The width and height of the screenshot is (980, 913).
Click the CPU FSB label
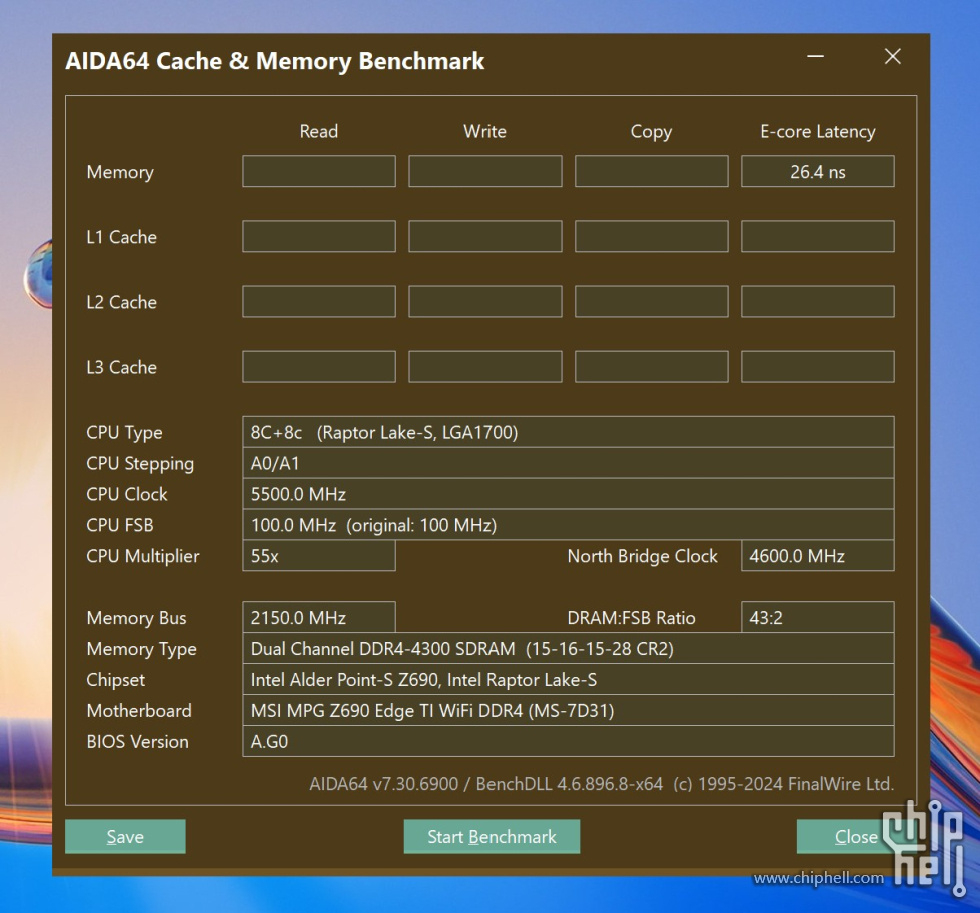pyautogui.click(x=119, y=525)
